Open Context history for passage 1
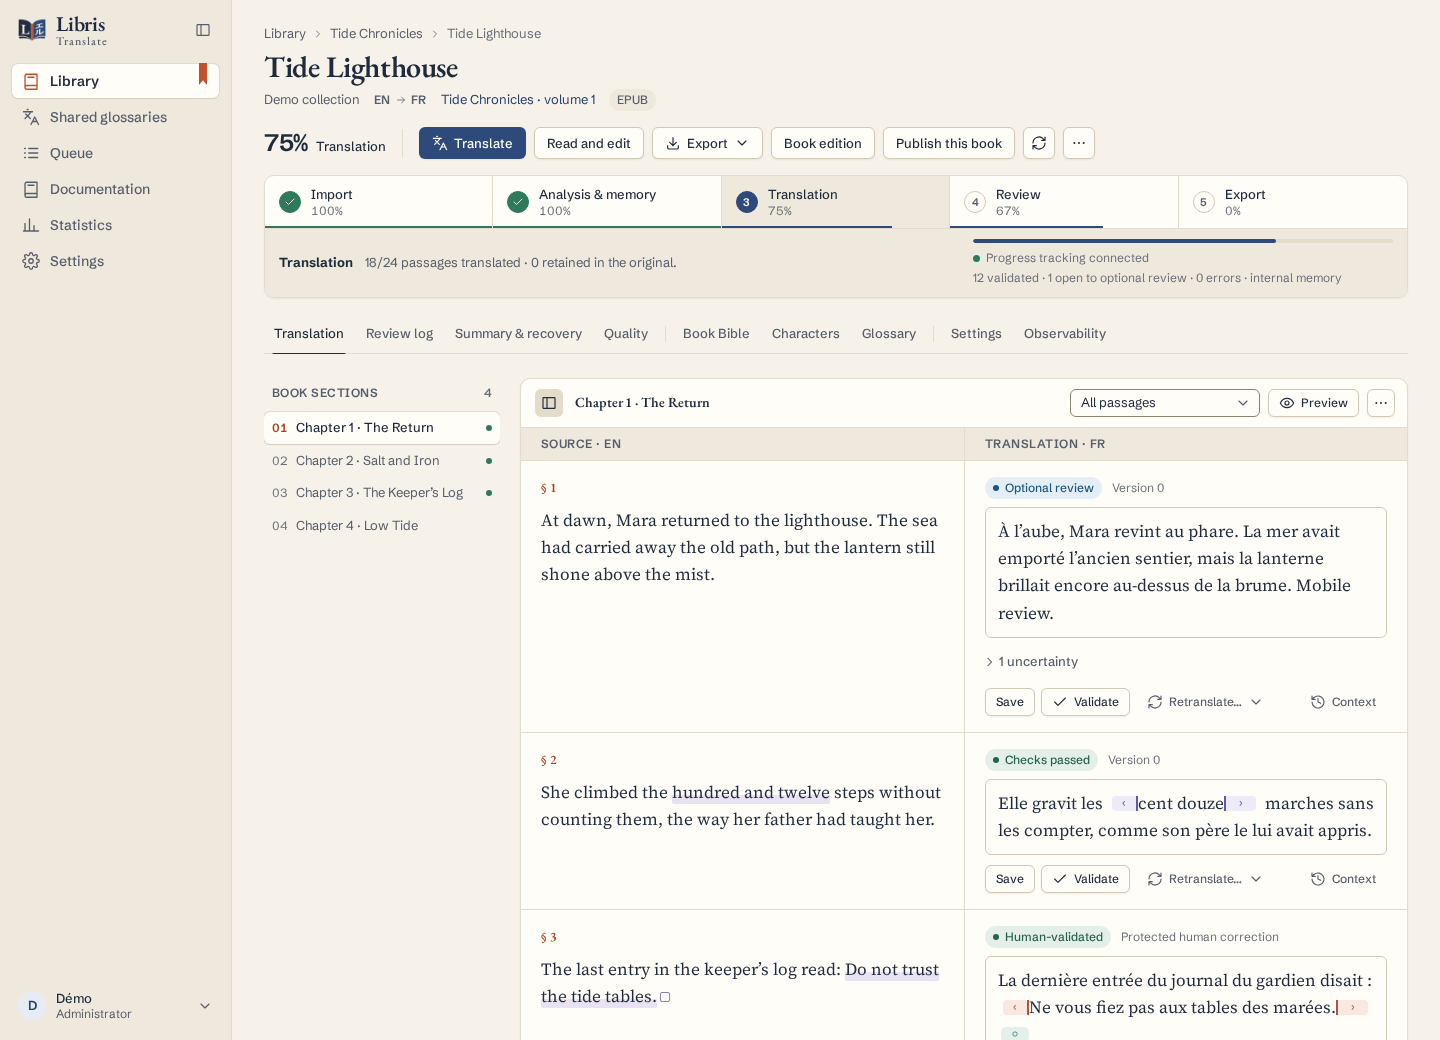Screen dimensions: 1440x1040 [x=1343, y=702]
